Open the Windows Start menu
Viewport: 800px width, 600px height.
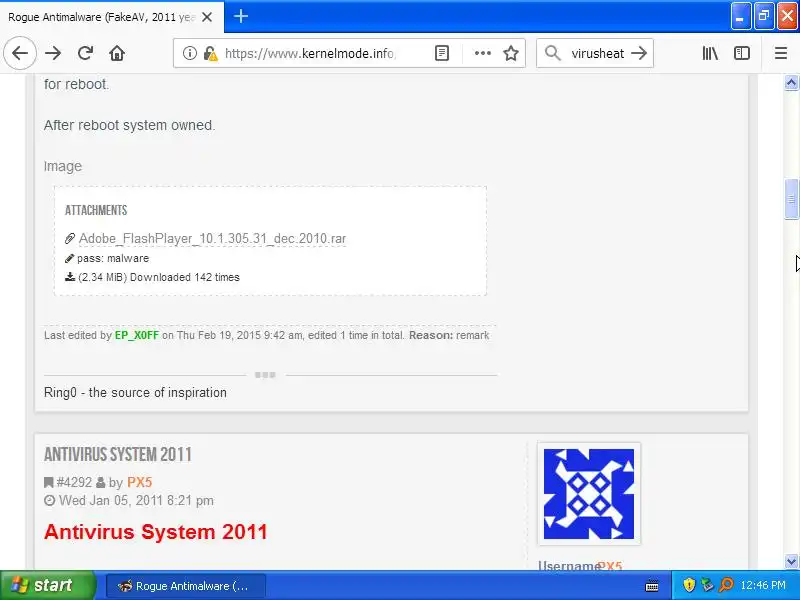tap(47, 585)
